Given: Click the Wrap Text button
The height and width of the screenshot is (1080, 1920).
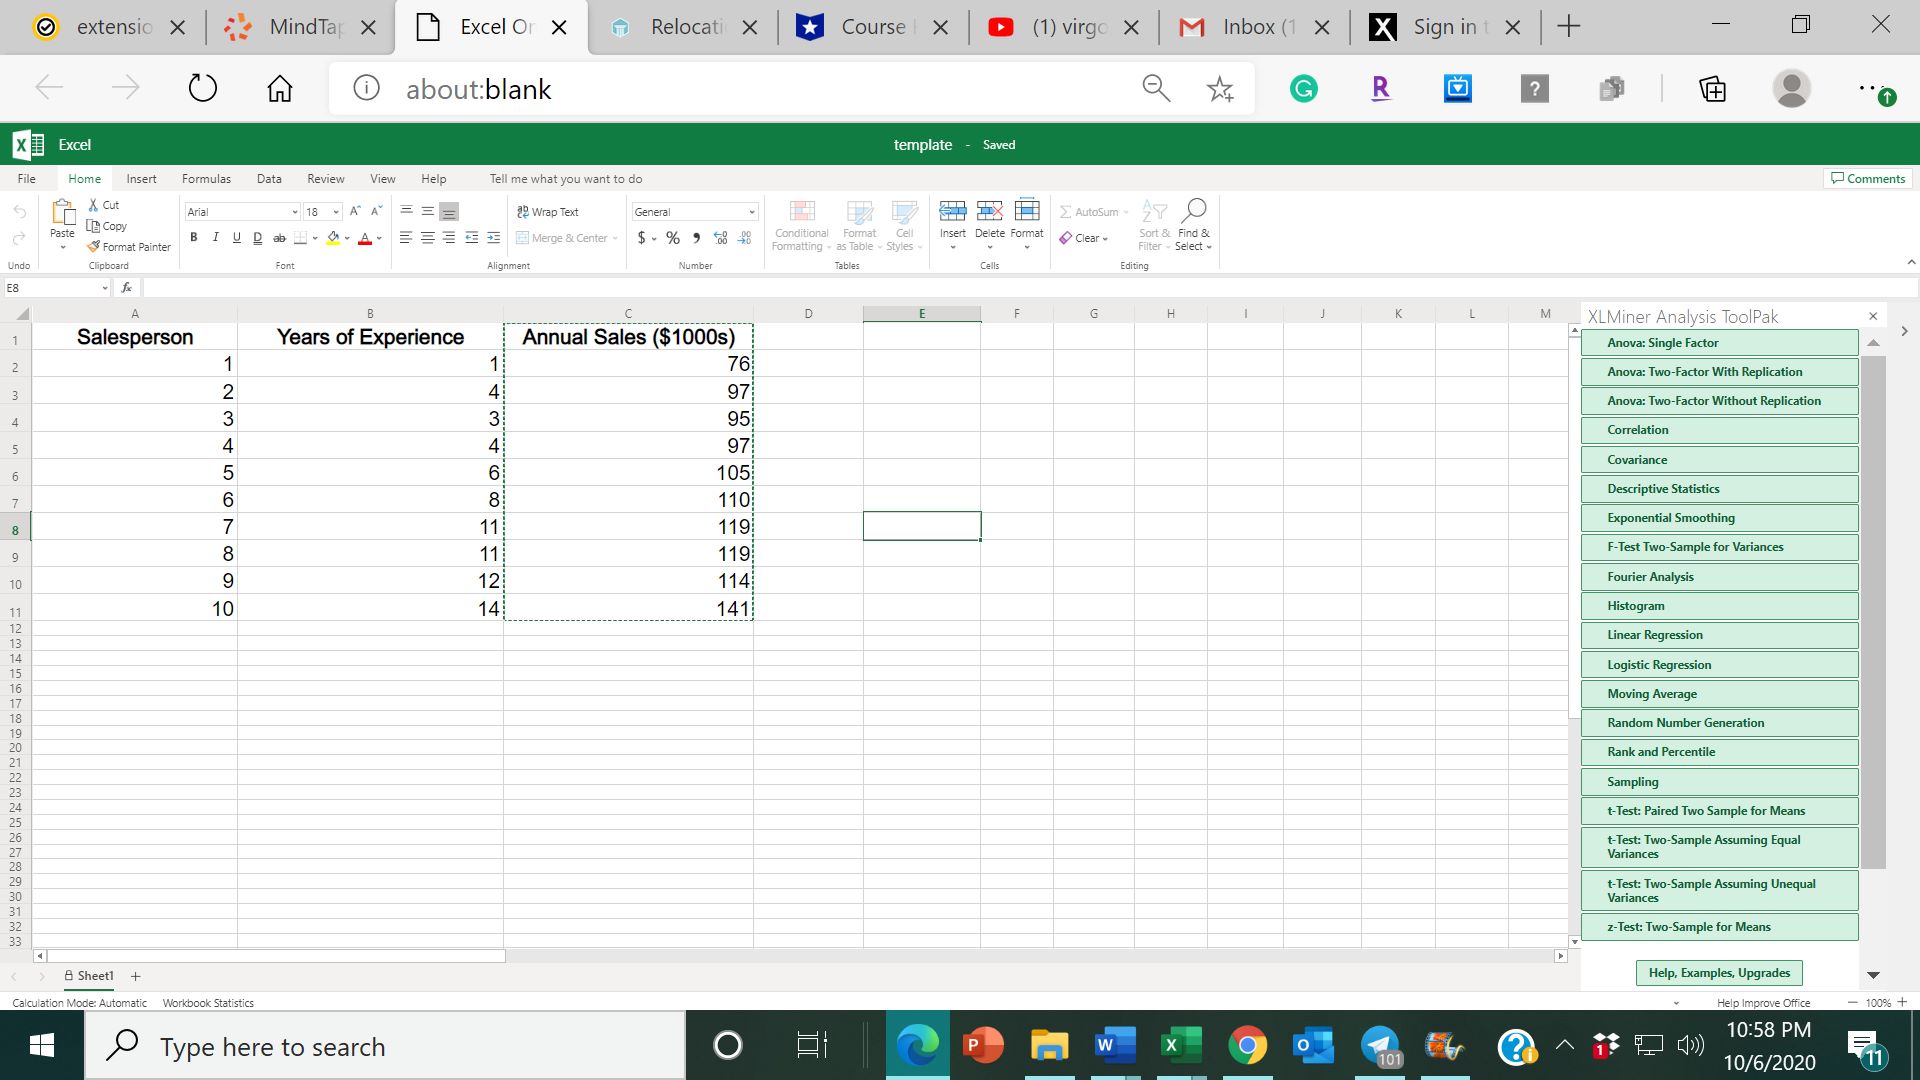Looking at the screenshot, I should click(x=548, y=212).
